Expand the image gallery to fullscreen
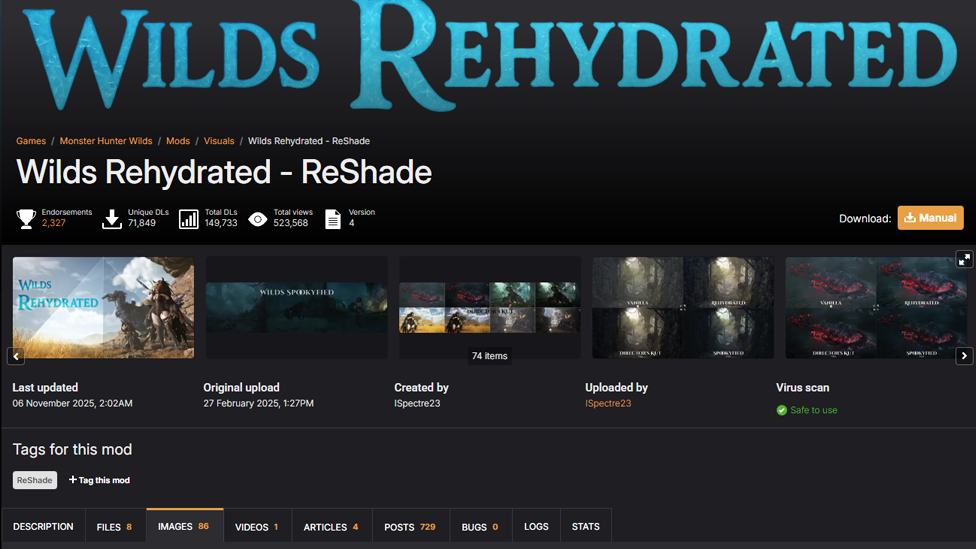 pos(964,260)
